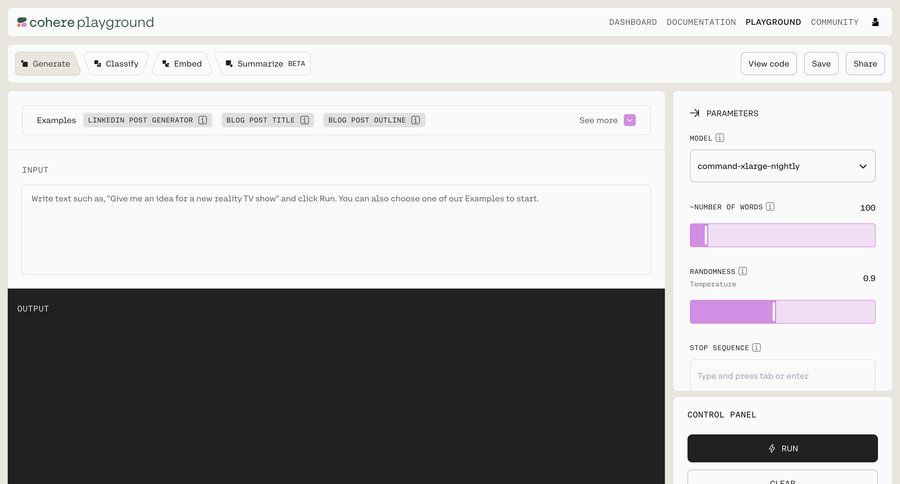Click info icon next to LinkedIn Post Generator

click(x=203, y=120)
